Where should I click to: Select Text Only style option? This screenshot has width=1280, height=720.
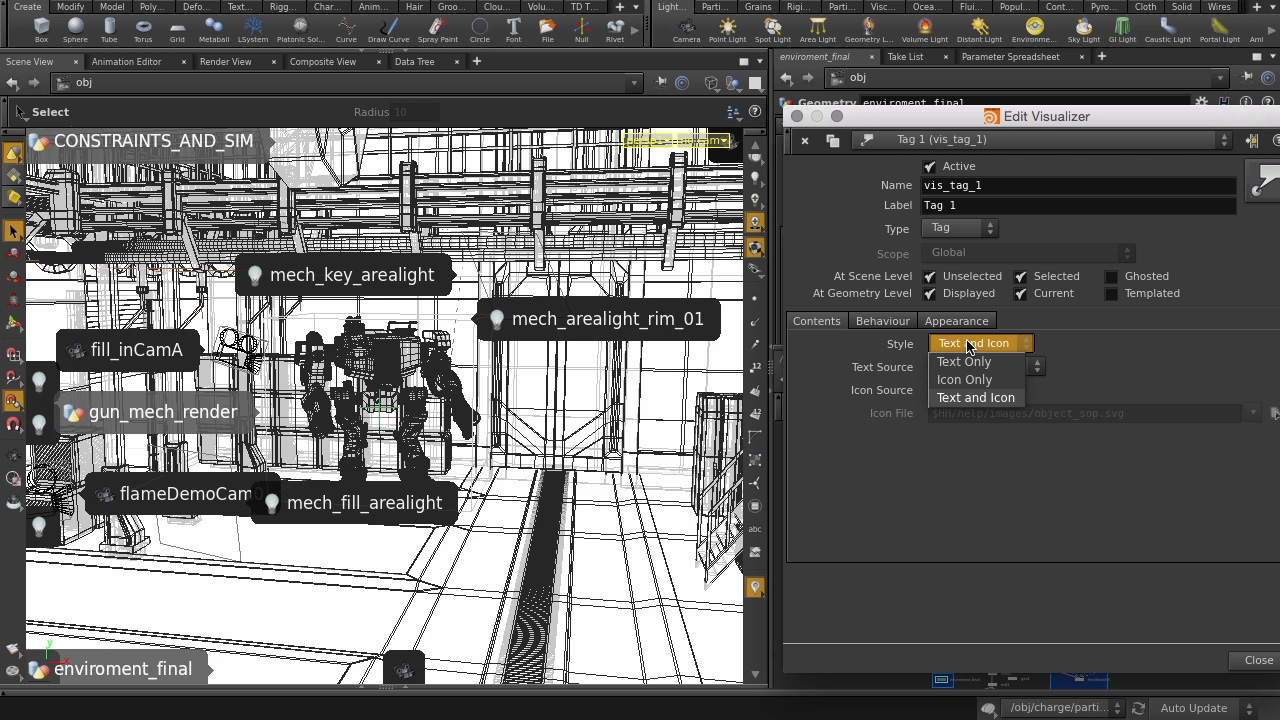click(x=963, y=362)
